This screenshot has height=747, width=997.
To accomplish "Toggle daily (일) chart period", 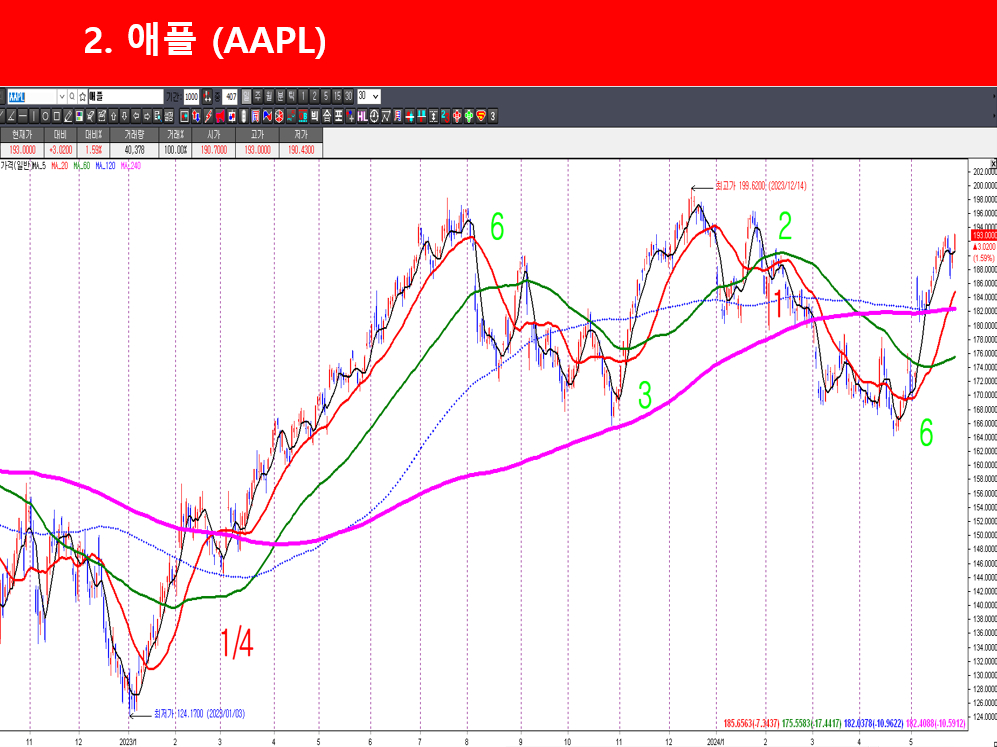I will coord(246,96).
